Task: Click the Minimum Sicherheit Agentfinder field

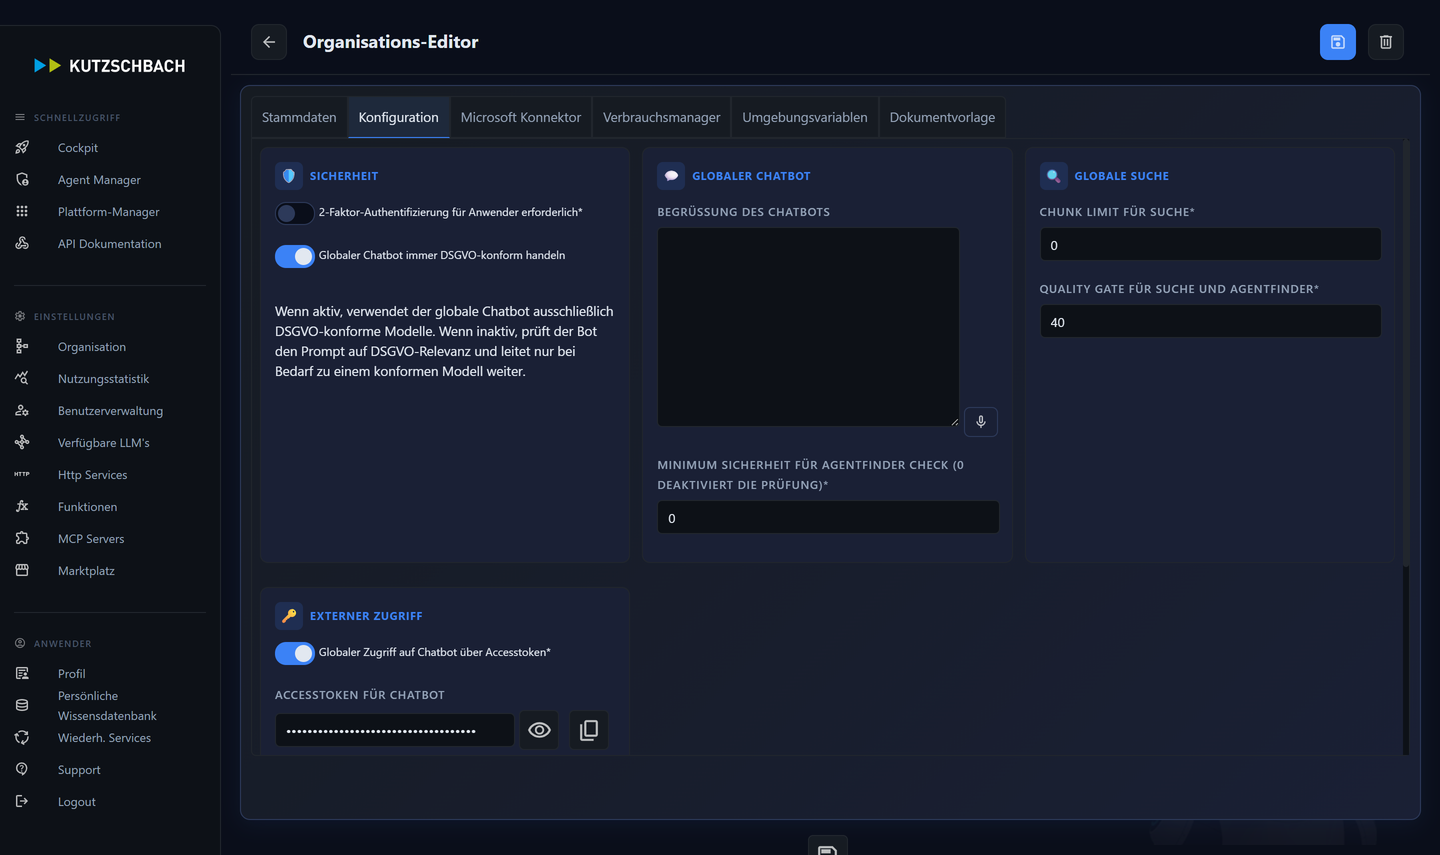Action: pos(828,518)
